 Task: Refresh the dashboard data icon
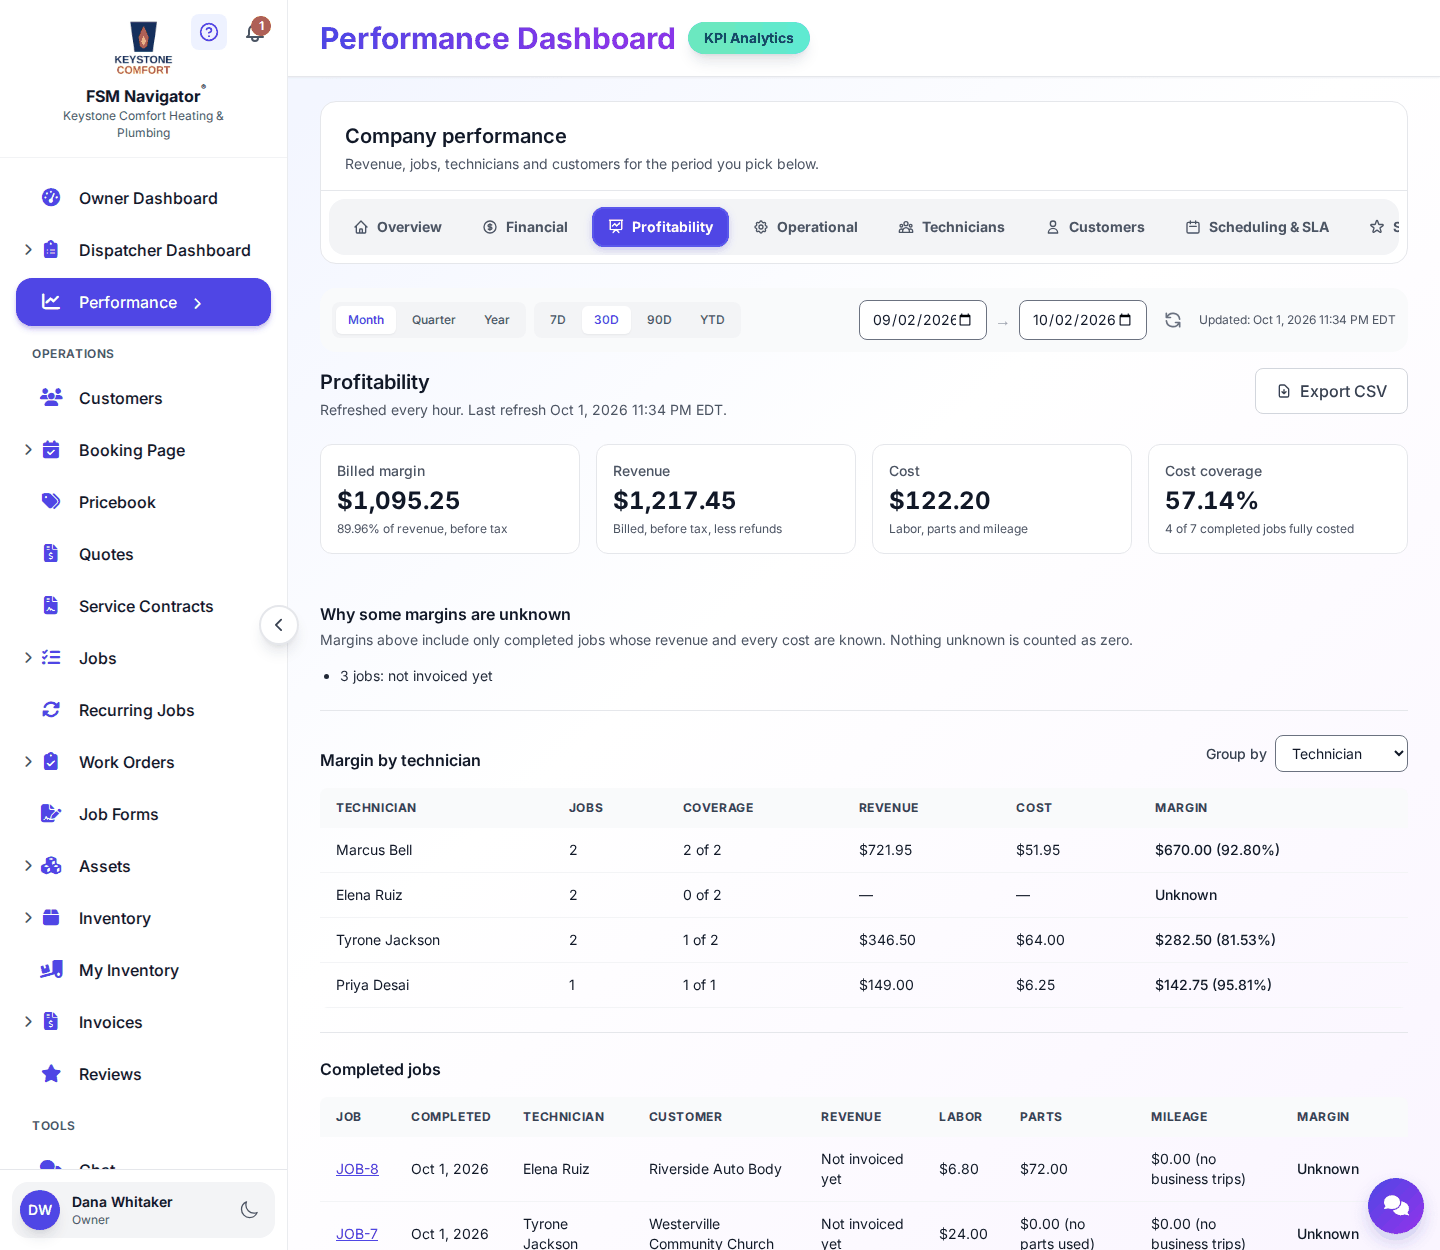[x=1173, y=320]
